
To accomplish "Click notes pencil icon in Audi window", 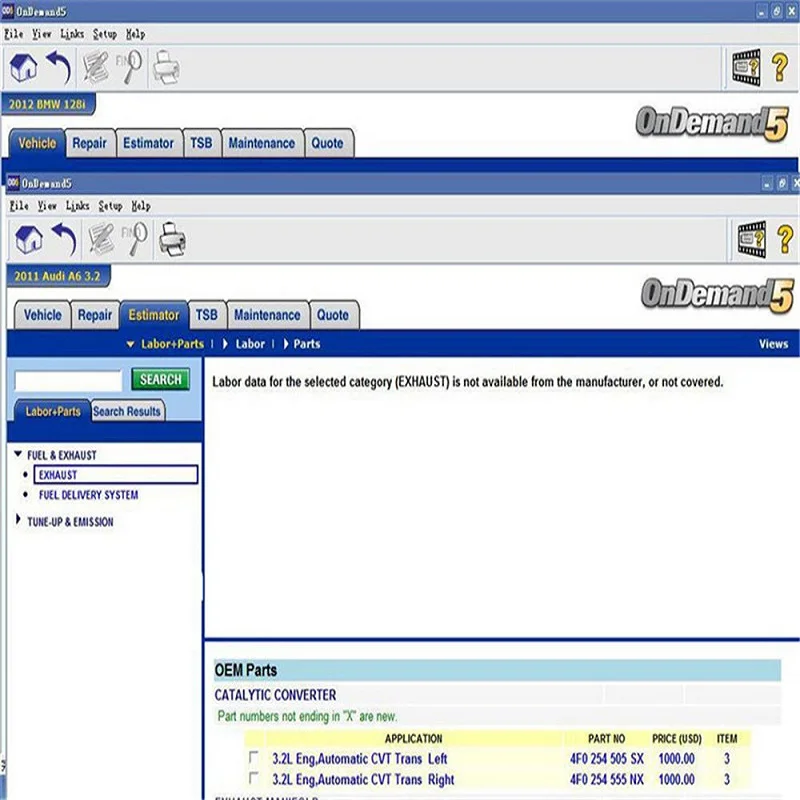I will point(101,239).
